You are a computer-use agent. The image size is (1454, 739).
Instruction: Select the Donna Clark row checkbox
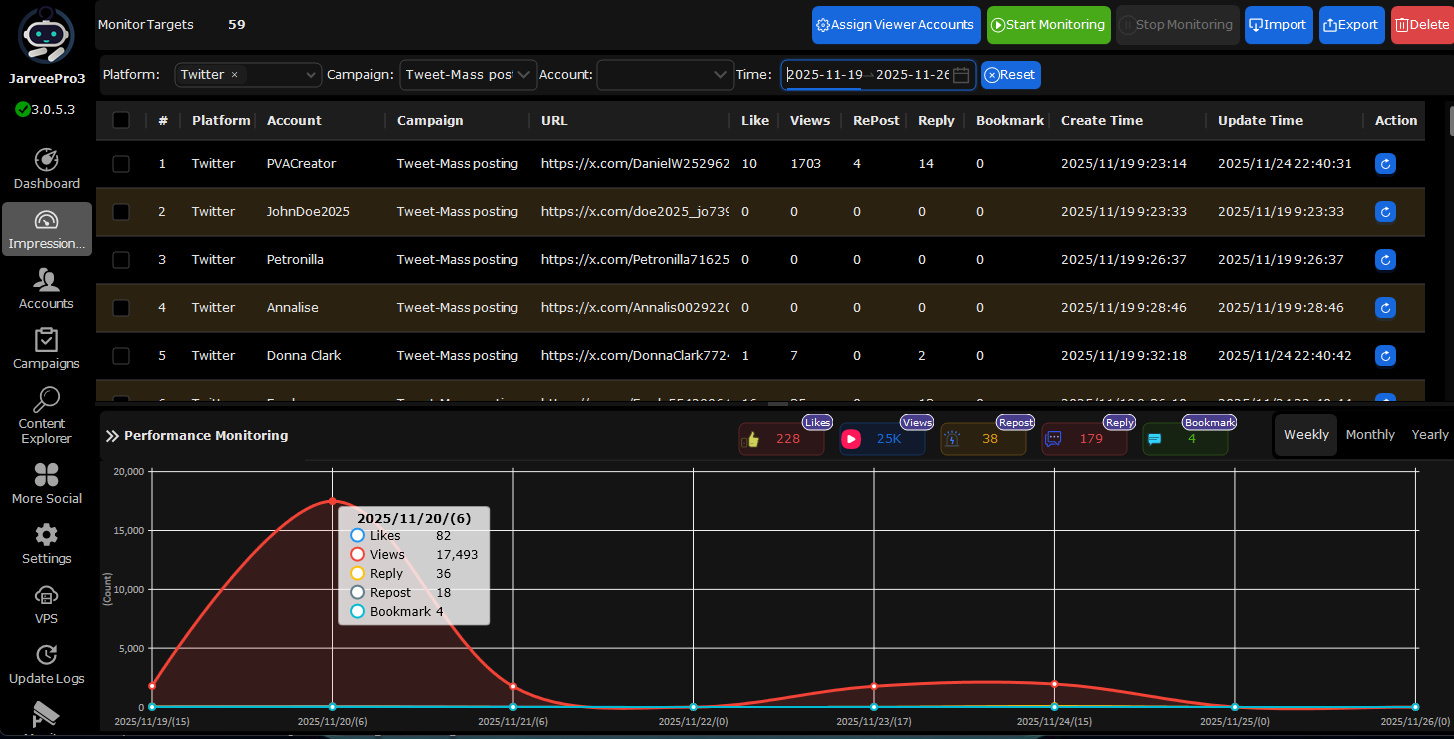point(121,356)
